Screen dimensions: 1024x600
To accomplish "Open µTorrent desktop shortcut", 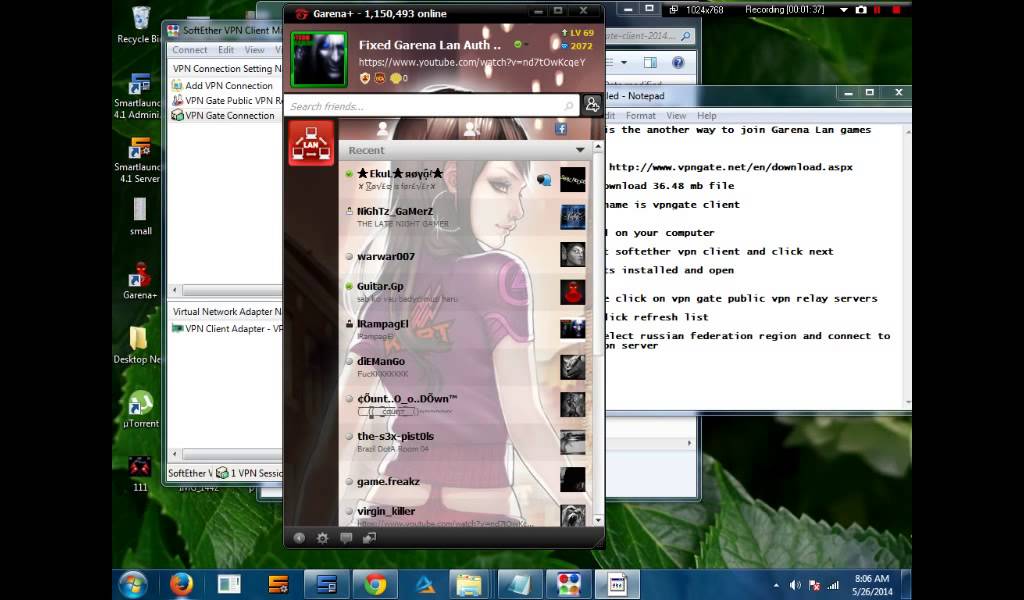I will click(140, 409).
